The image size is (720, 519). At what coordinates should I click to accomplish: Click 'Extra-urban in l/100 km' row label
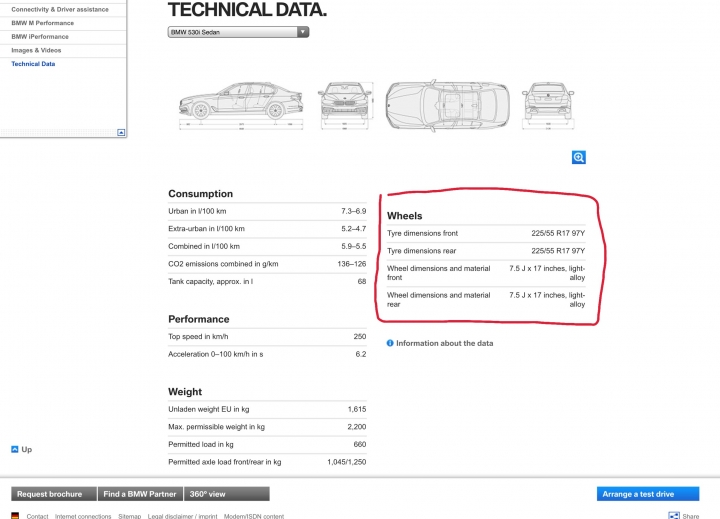(x=206, y=229)
